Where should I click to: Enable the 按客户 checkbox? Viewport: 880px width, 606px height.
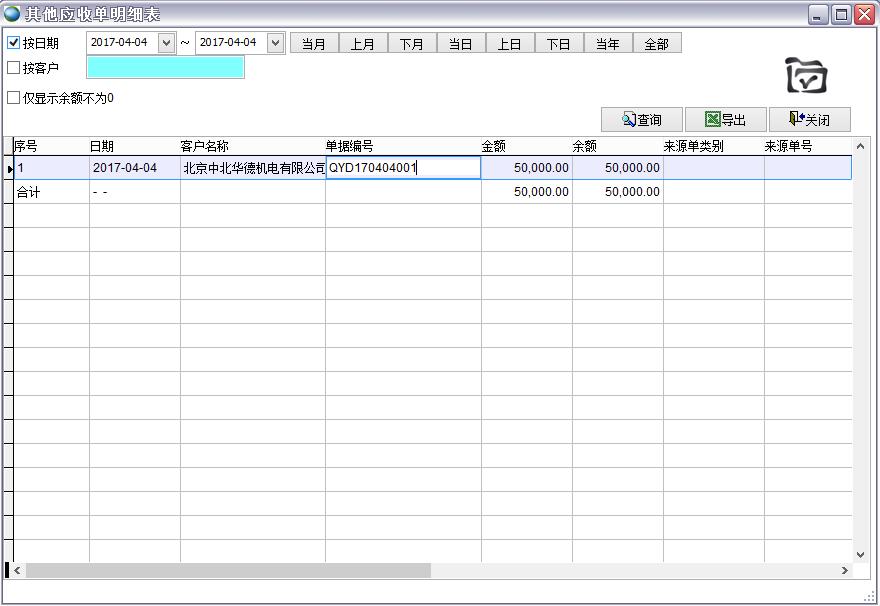14,68
